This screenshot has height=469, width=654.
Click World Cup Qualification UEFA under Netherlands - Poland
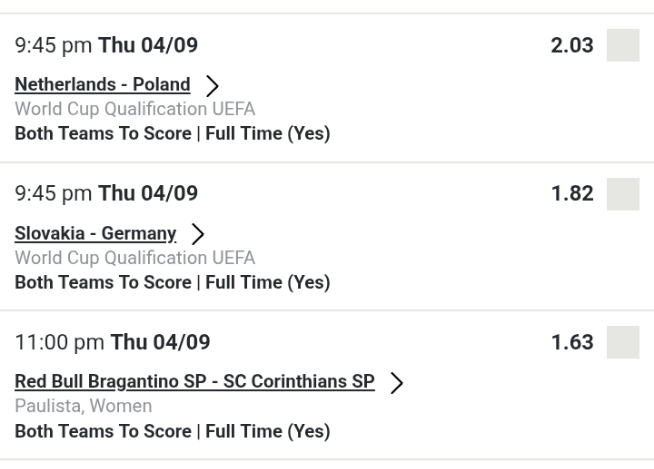(x=134, y=105)
